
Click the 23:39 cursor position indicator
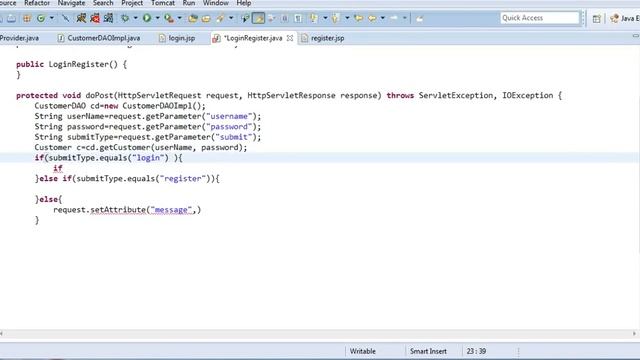pyautogui.click(x=476, y=351)
